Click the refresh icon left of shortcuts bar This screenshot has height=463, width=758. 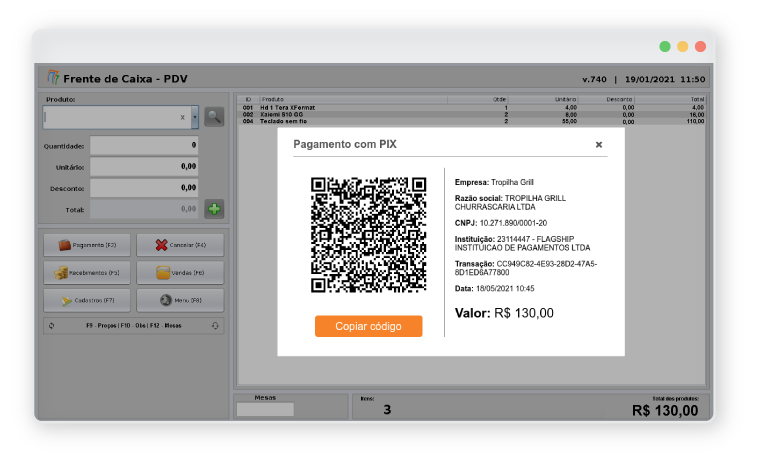[50, 326]
